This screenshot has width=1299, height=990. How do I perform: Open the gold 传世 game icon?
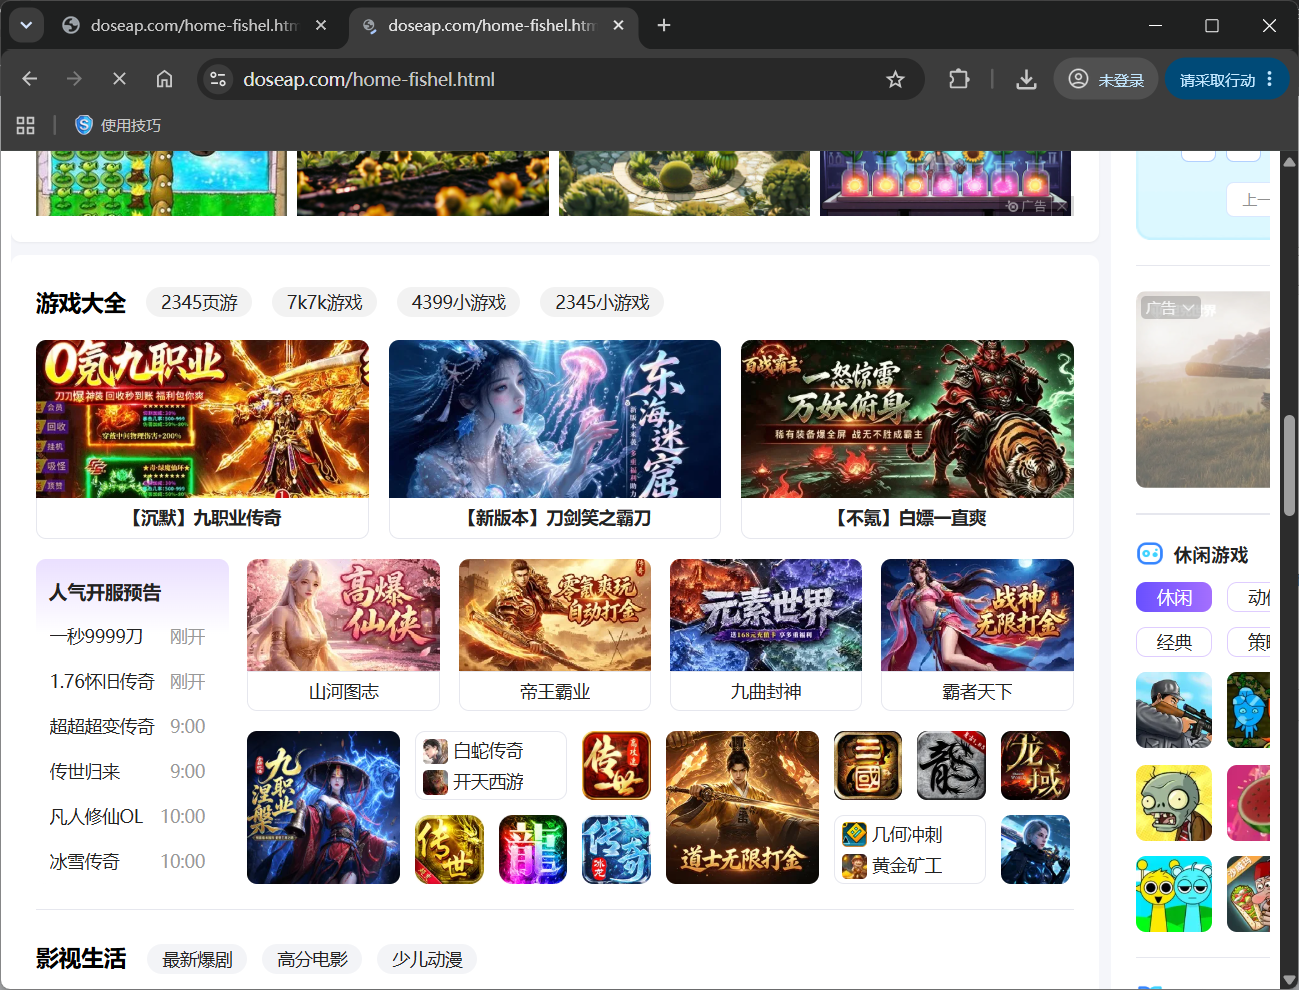click(449, 850)
